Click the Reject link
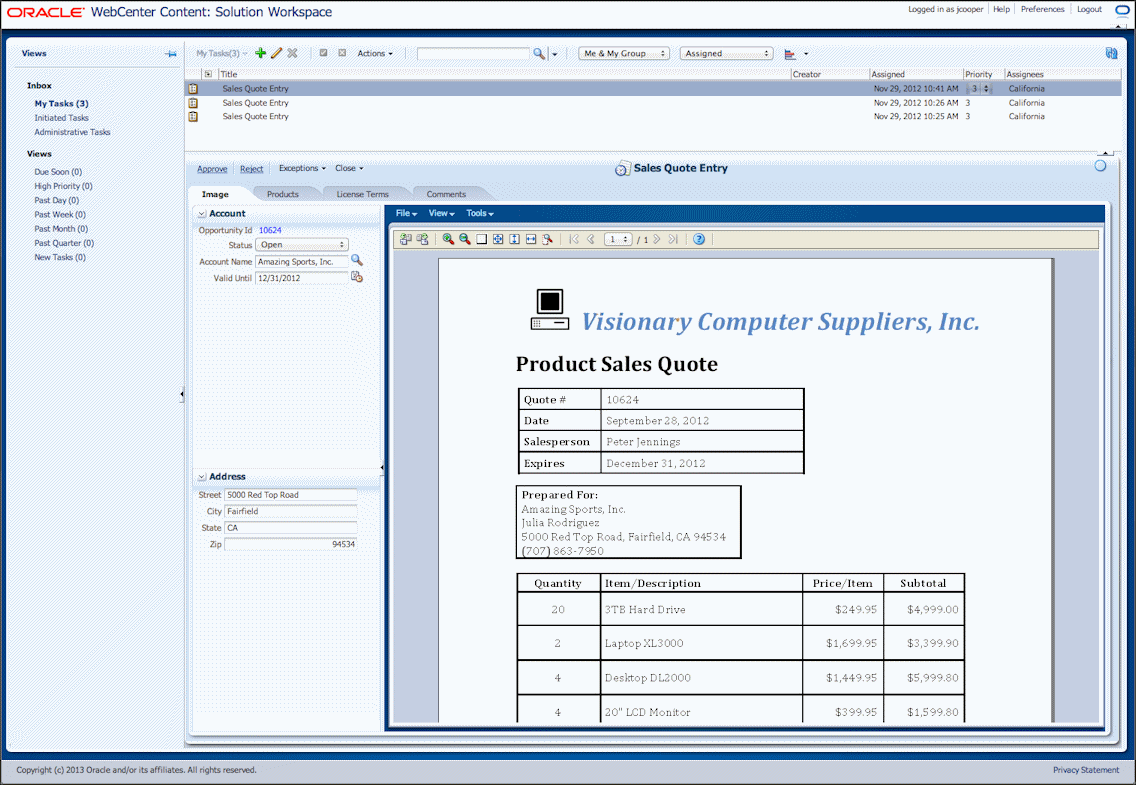This screenshot has height=785, width=1136. (251, 169)
